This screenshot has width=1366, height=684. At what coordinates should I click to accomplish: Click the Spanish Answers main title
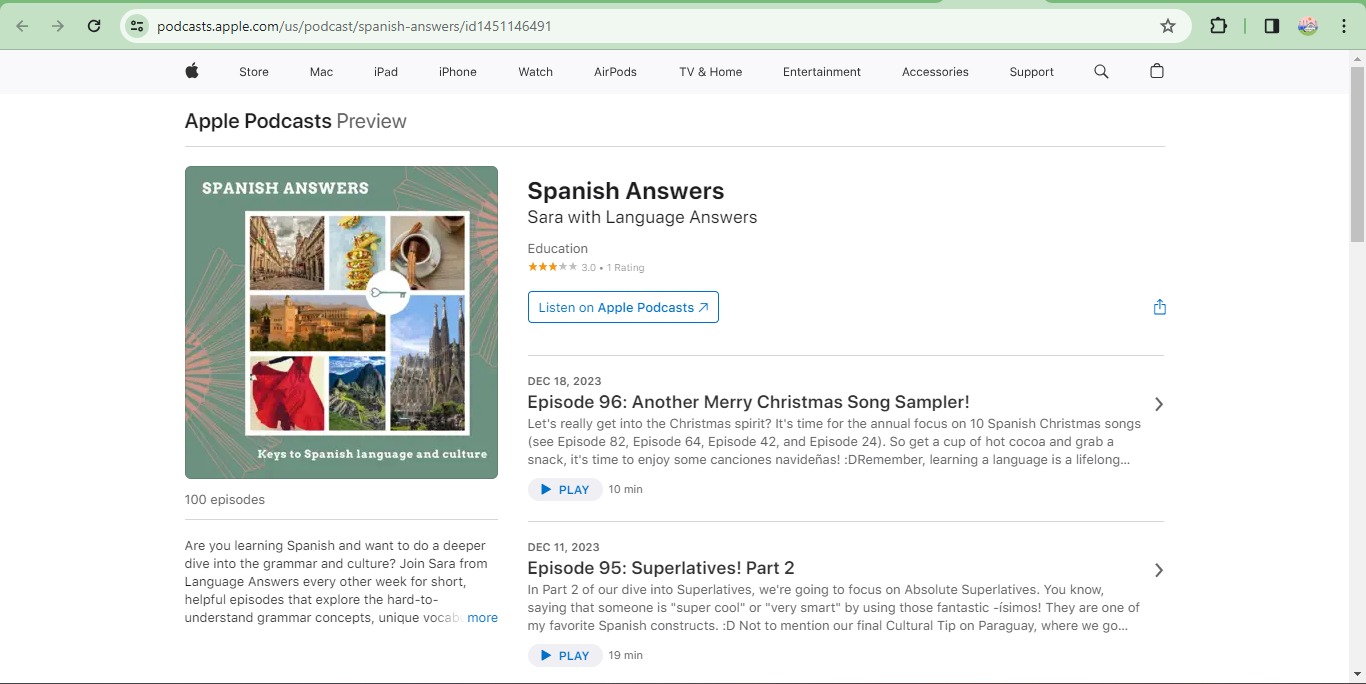point(626,191)
